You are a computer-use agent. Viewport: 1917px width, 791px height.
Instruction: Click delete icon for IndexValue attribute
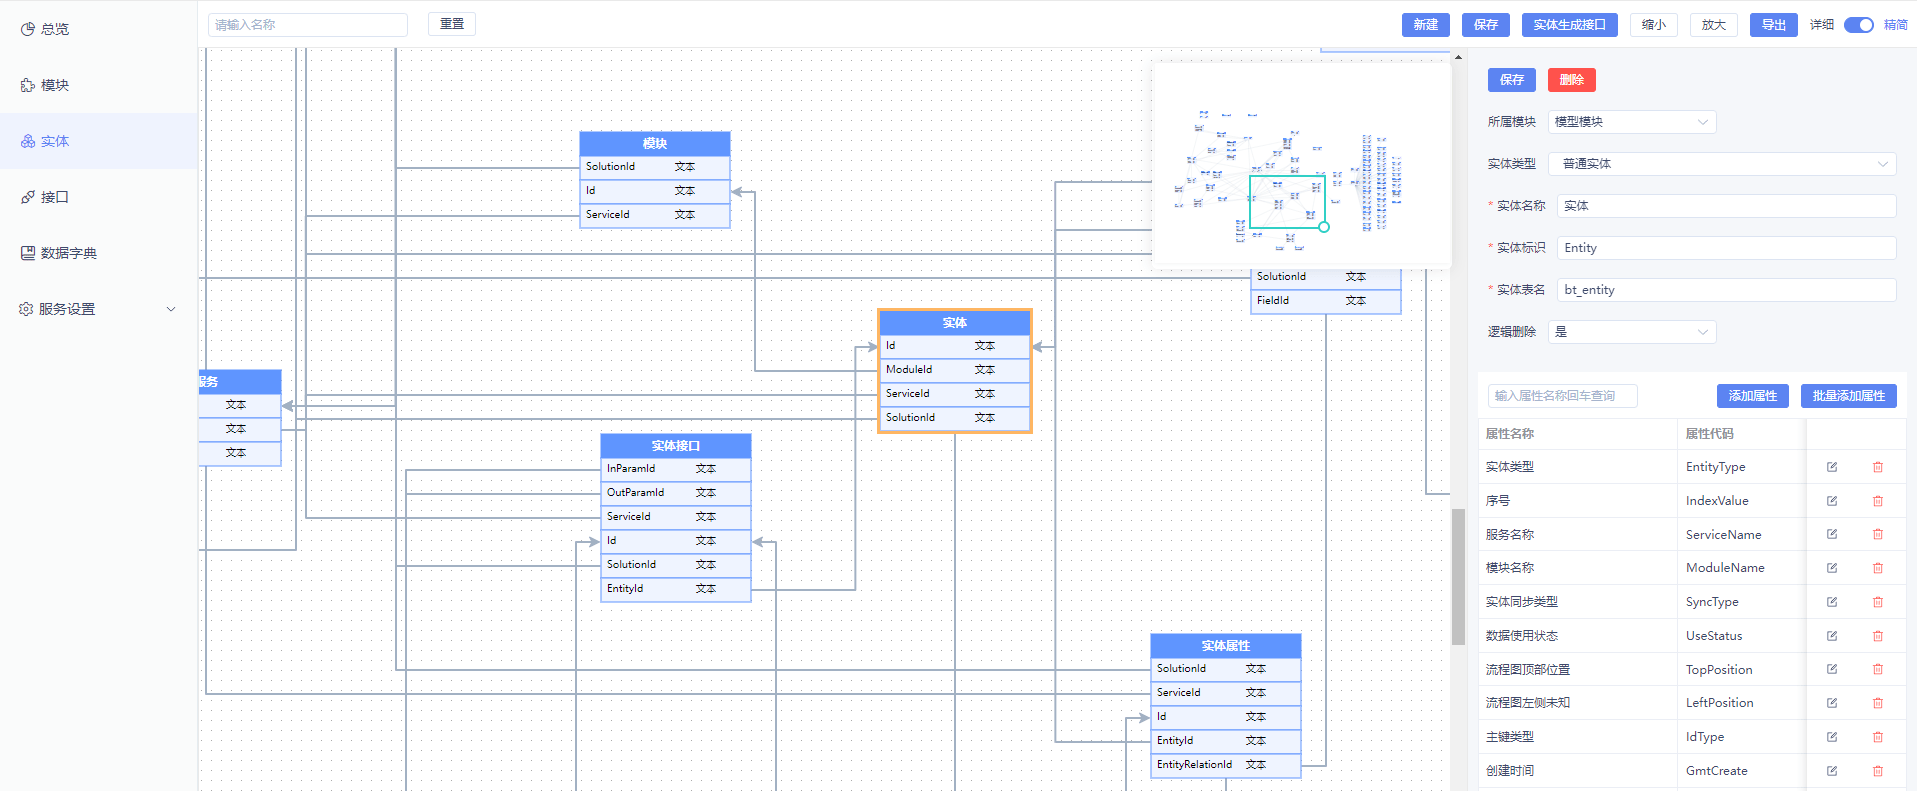1877,501
